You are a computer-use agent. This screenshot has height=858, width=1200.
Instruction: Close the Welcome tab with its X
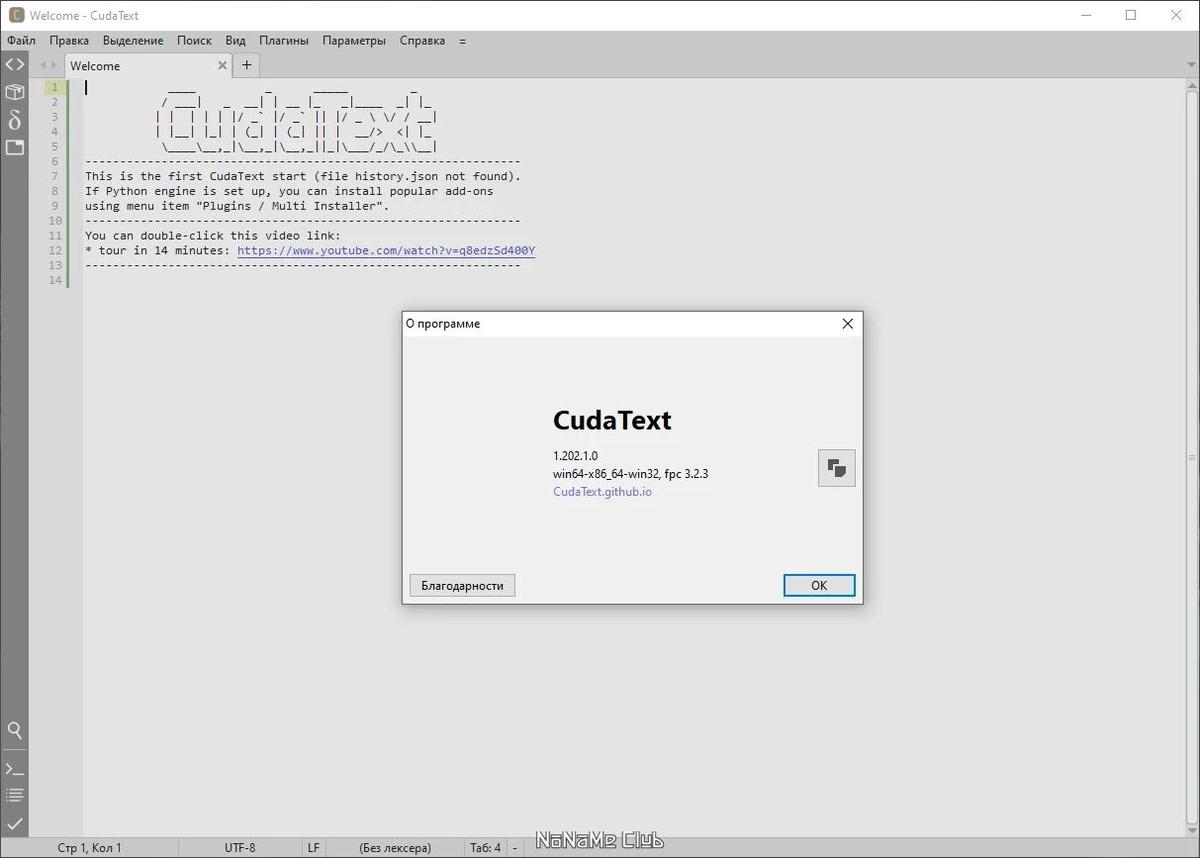[223, 65]
